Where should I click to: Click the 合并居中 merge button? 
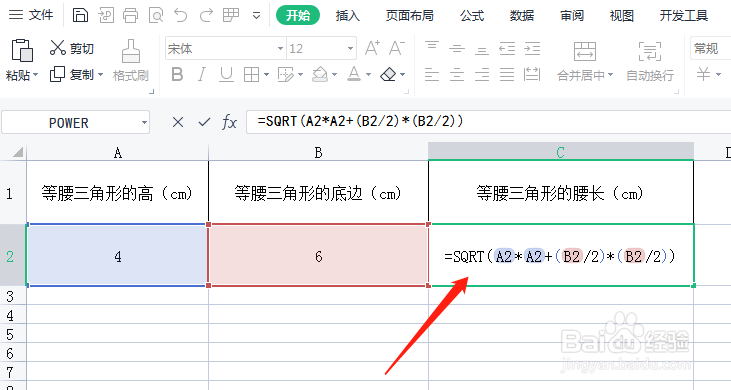point(585,61)
